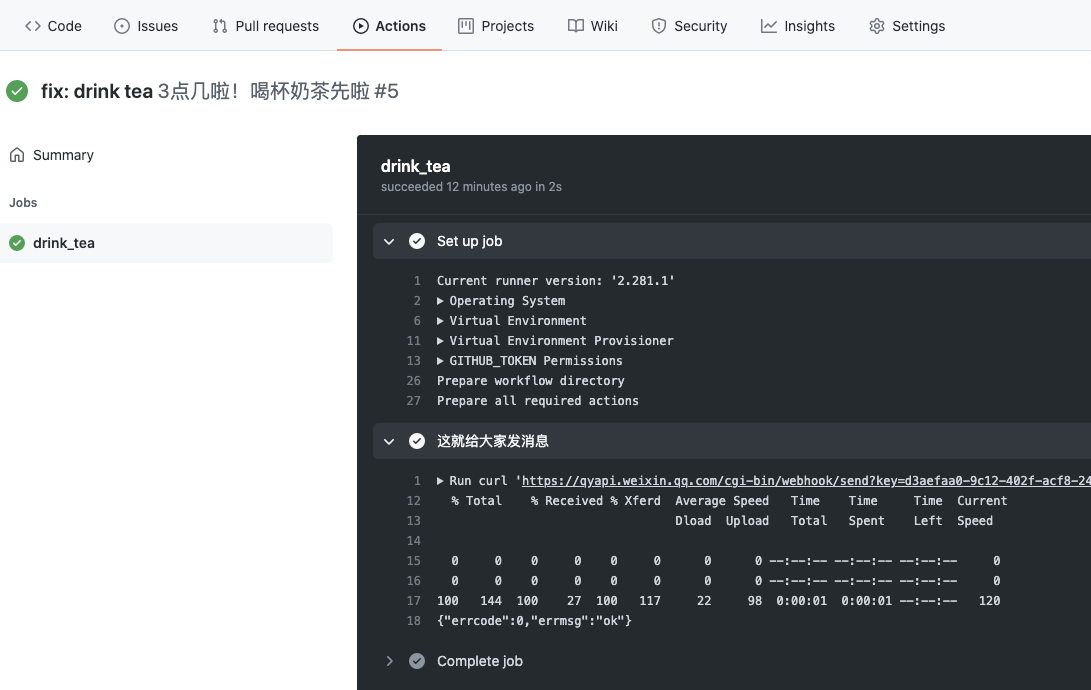Collapse the Set up job step
The width and height of the screenshot is (1091, 690).
point(389,241)
